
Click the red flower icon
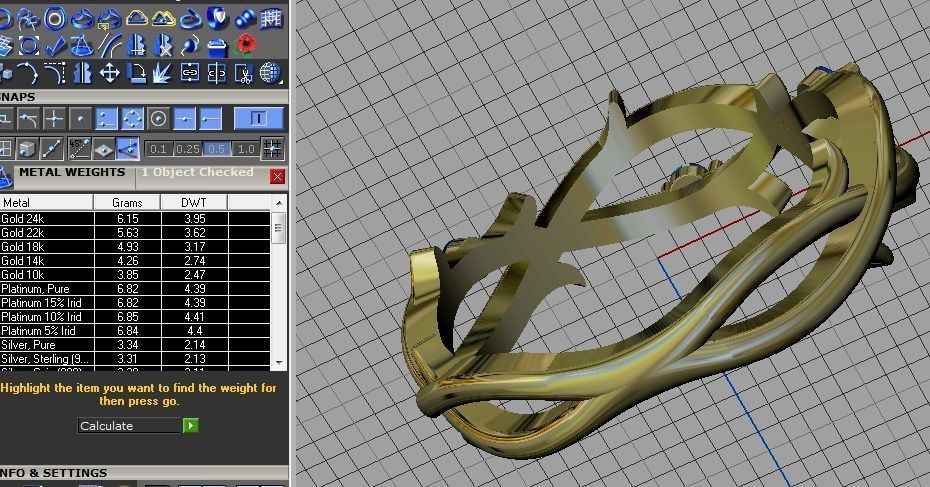point(244,46)
